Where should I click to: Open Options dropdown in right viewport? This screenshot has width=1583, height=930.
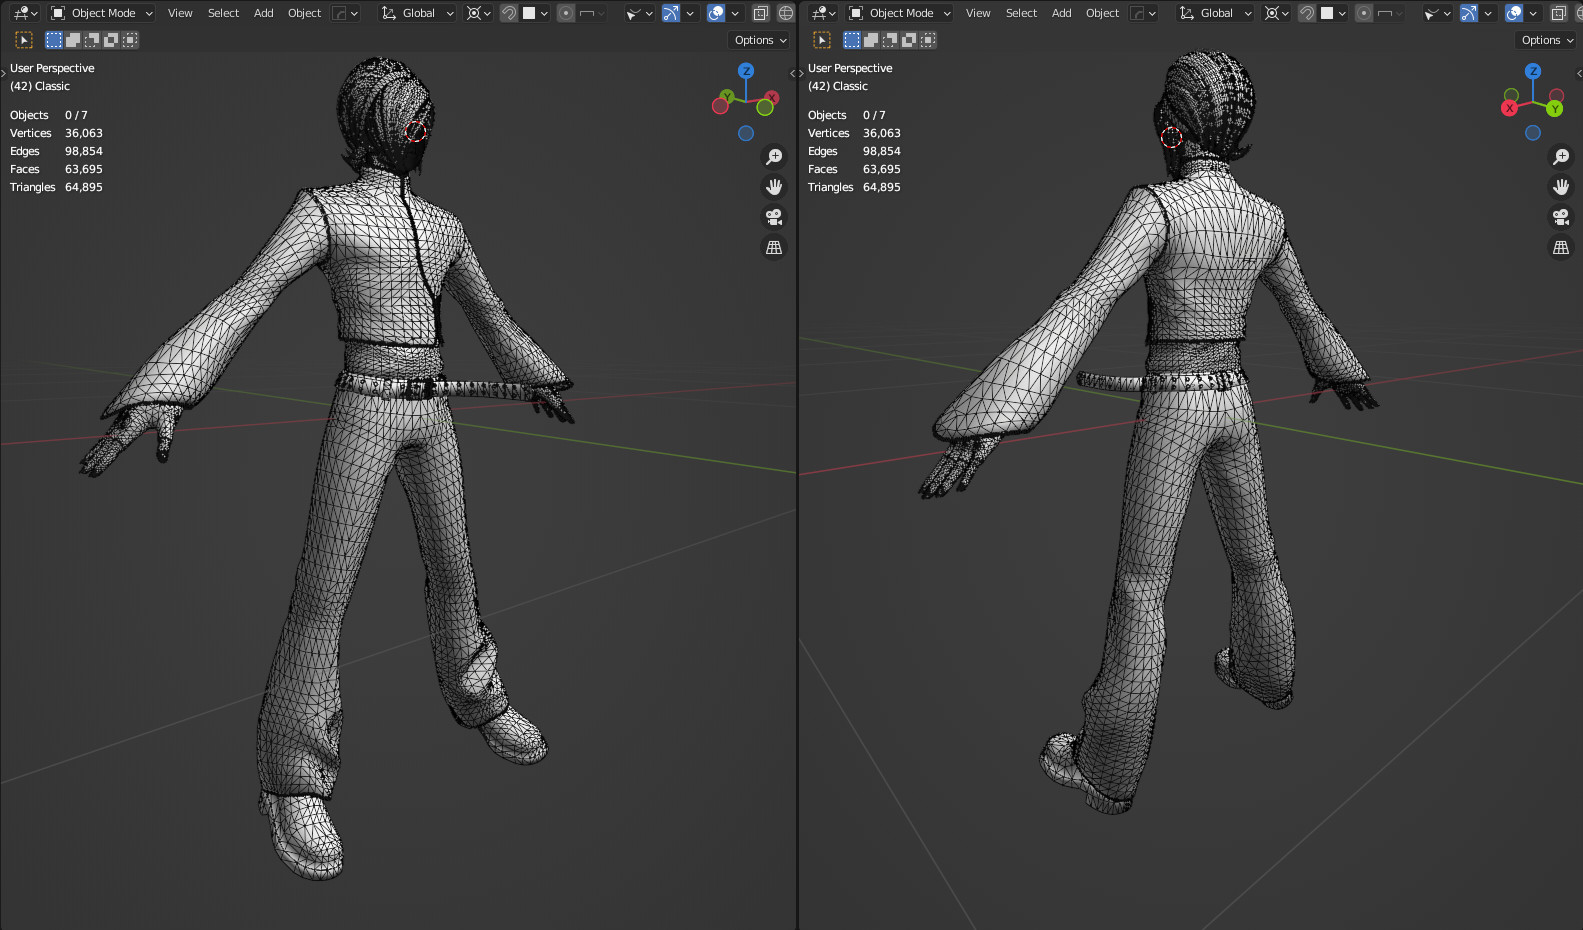(x=1548, y=40)
